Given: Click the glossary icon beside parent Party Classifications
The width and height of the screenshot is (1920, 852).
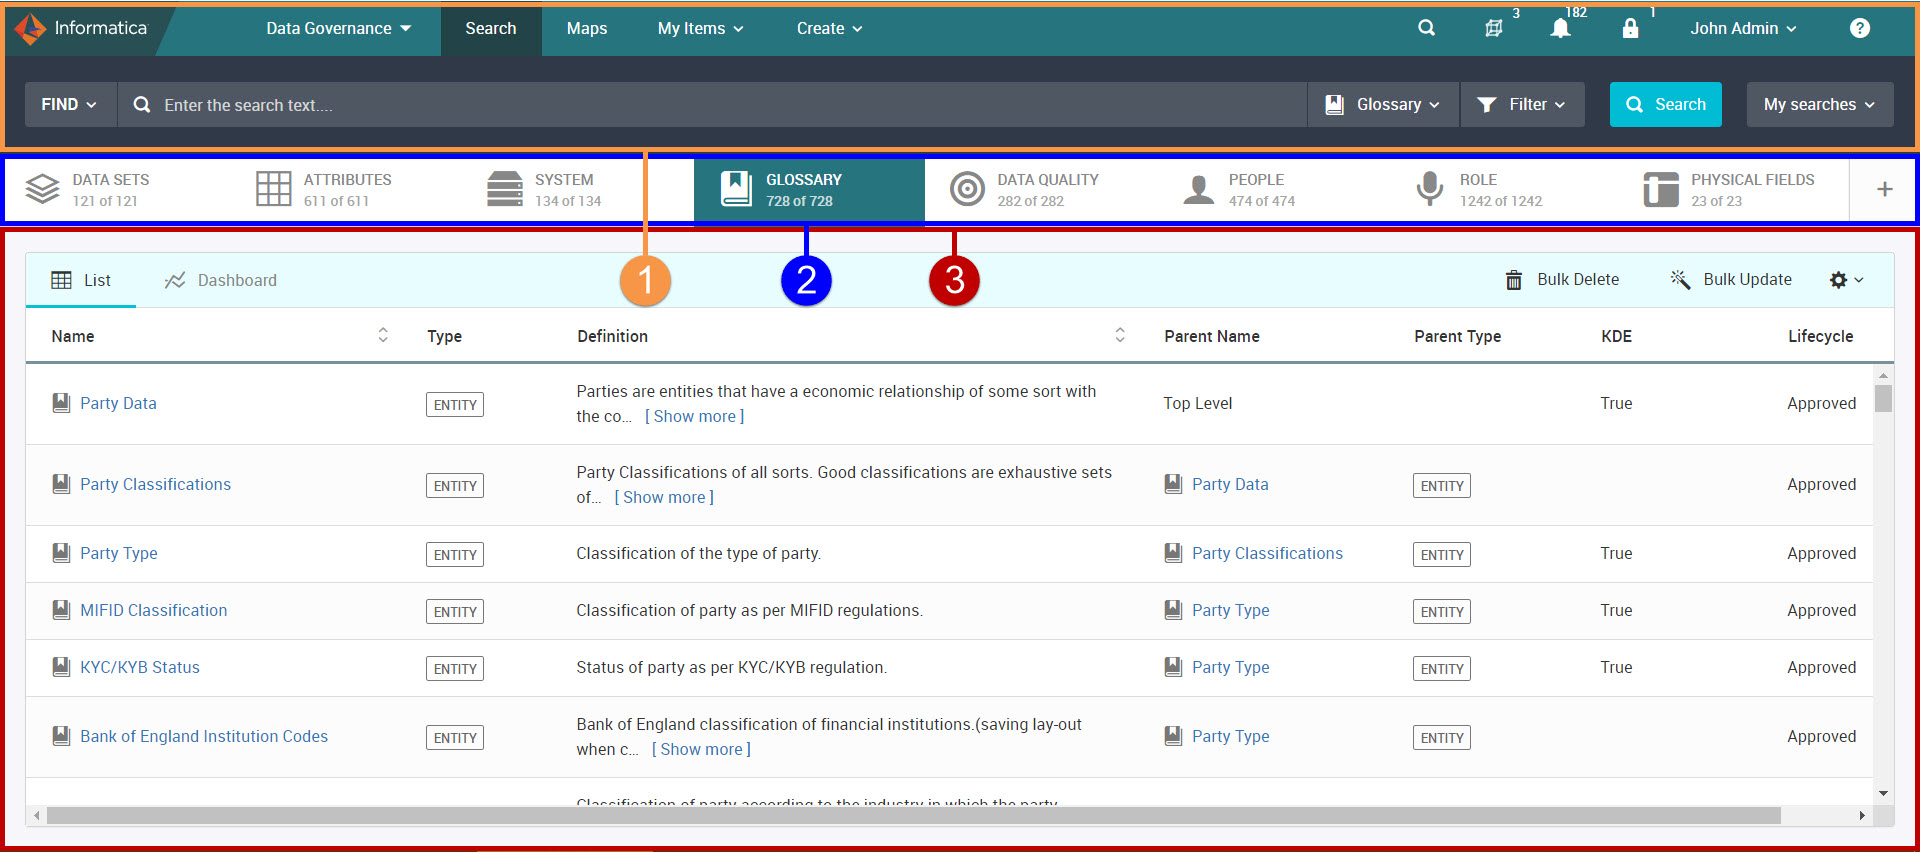Looking at the screenshot, I should tap(1173, 553).
